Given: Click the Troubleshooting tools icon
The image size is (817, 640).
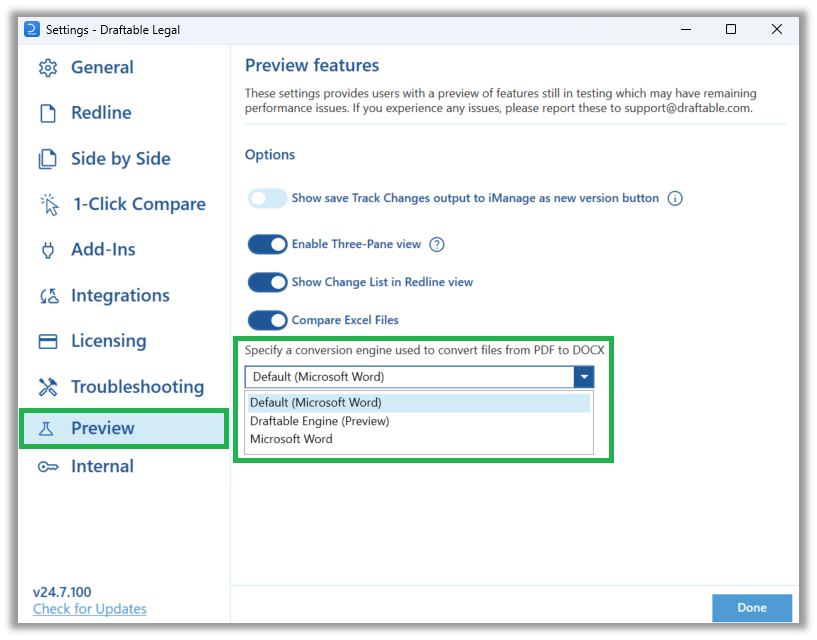Looking at the screenshot, I should pos(47,386).
